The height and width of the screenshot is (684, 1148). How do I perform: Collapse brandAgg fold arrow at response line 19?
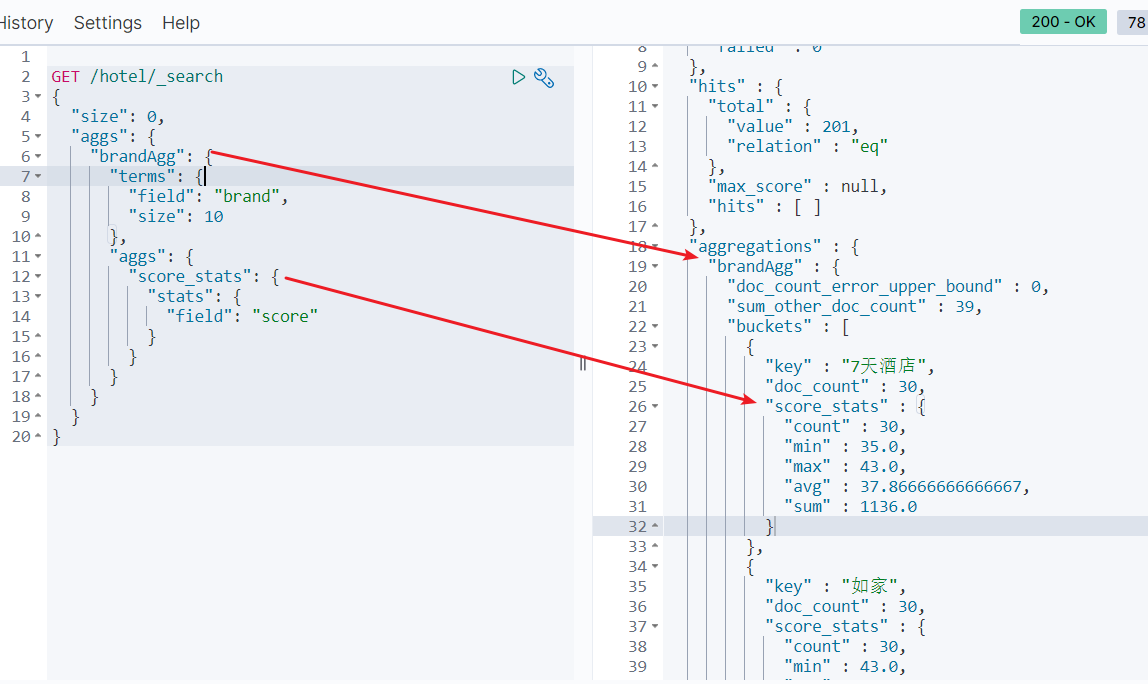click(655, 267)
